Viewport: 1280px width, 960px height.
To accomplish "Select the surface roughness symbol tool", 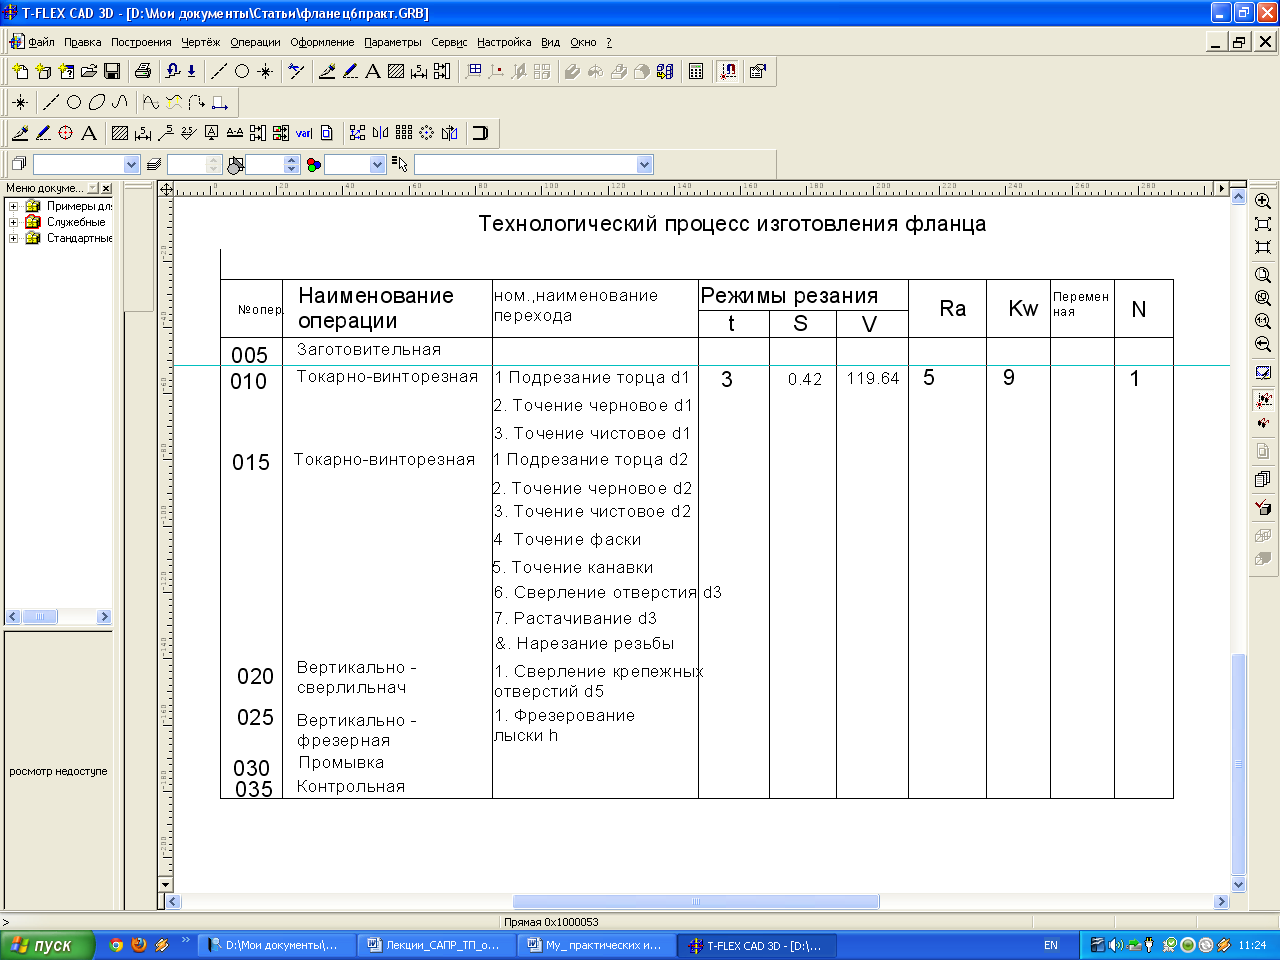I will [188, 133].
